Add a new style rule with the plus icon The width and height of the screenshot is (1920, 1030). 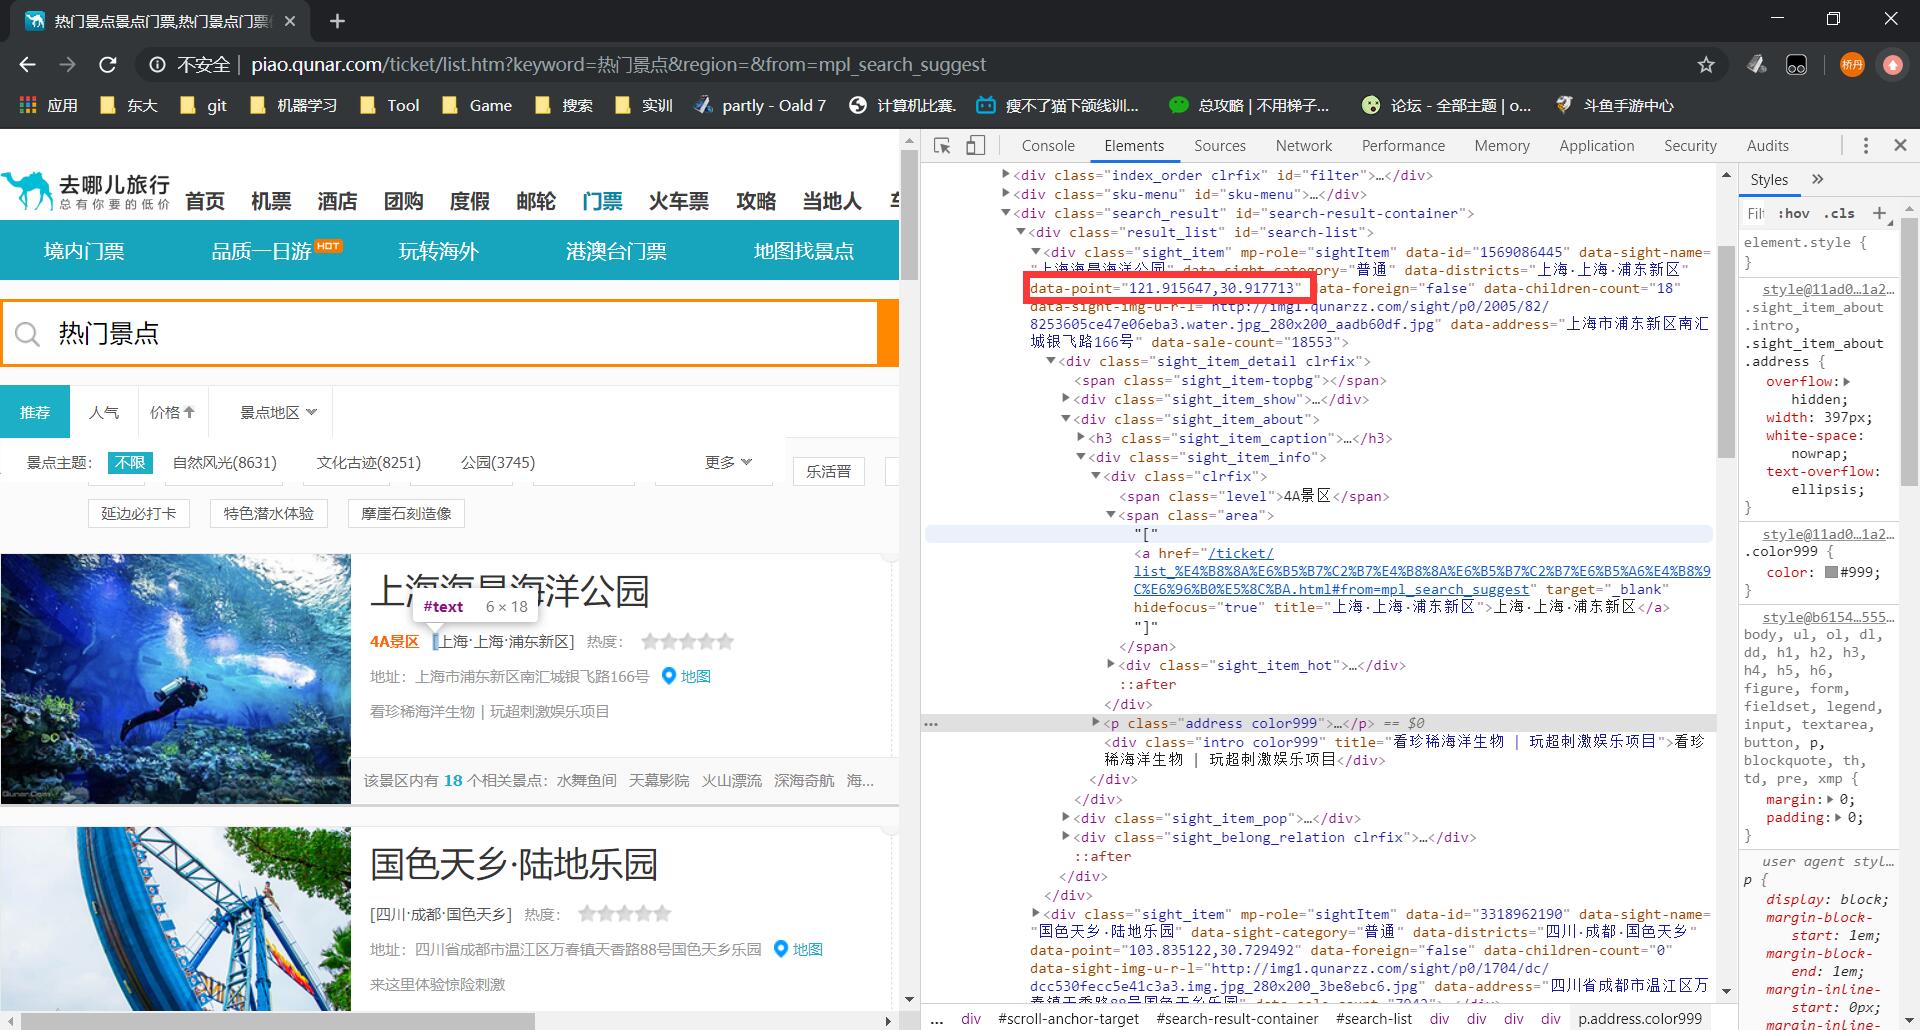pyautogui.click(x=1879, y=213)
